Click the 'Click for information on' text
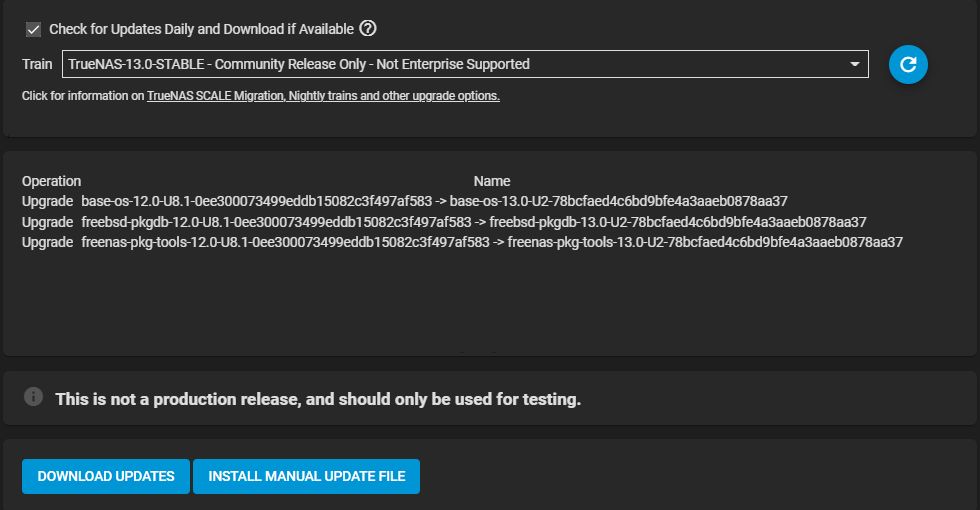Screen dimensions: 980x510 click(x=83, y=96)
